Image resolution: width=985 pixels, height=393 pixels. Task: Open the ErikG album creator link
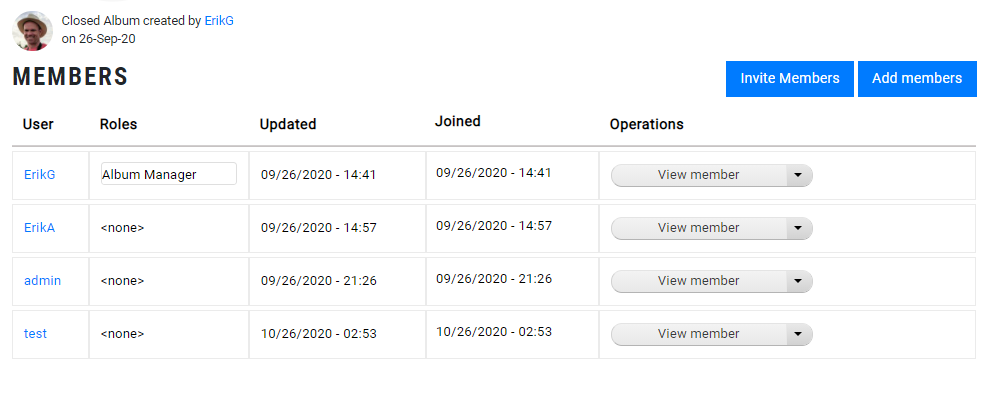[219, 21]
